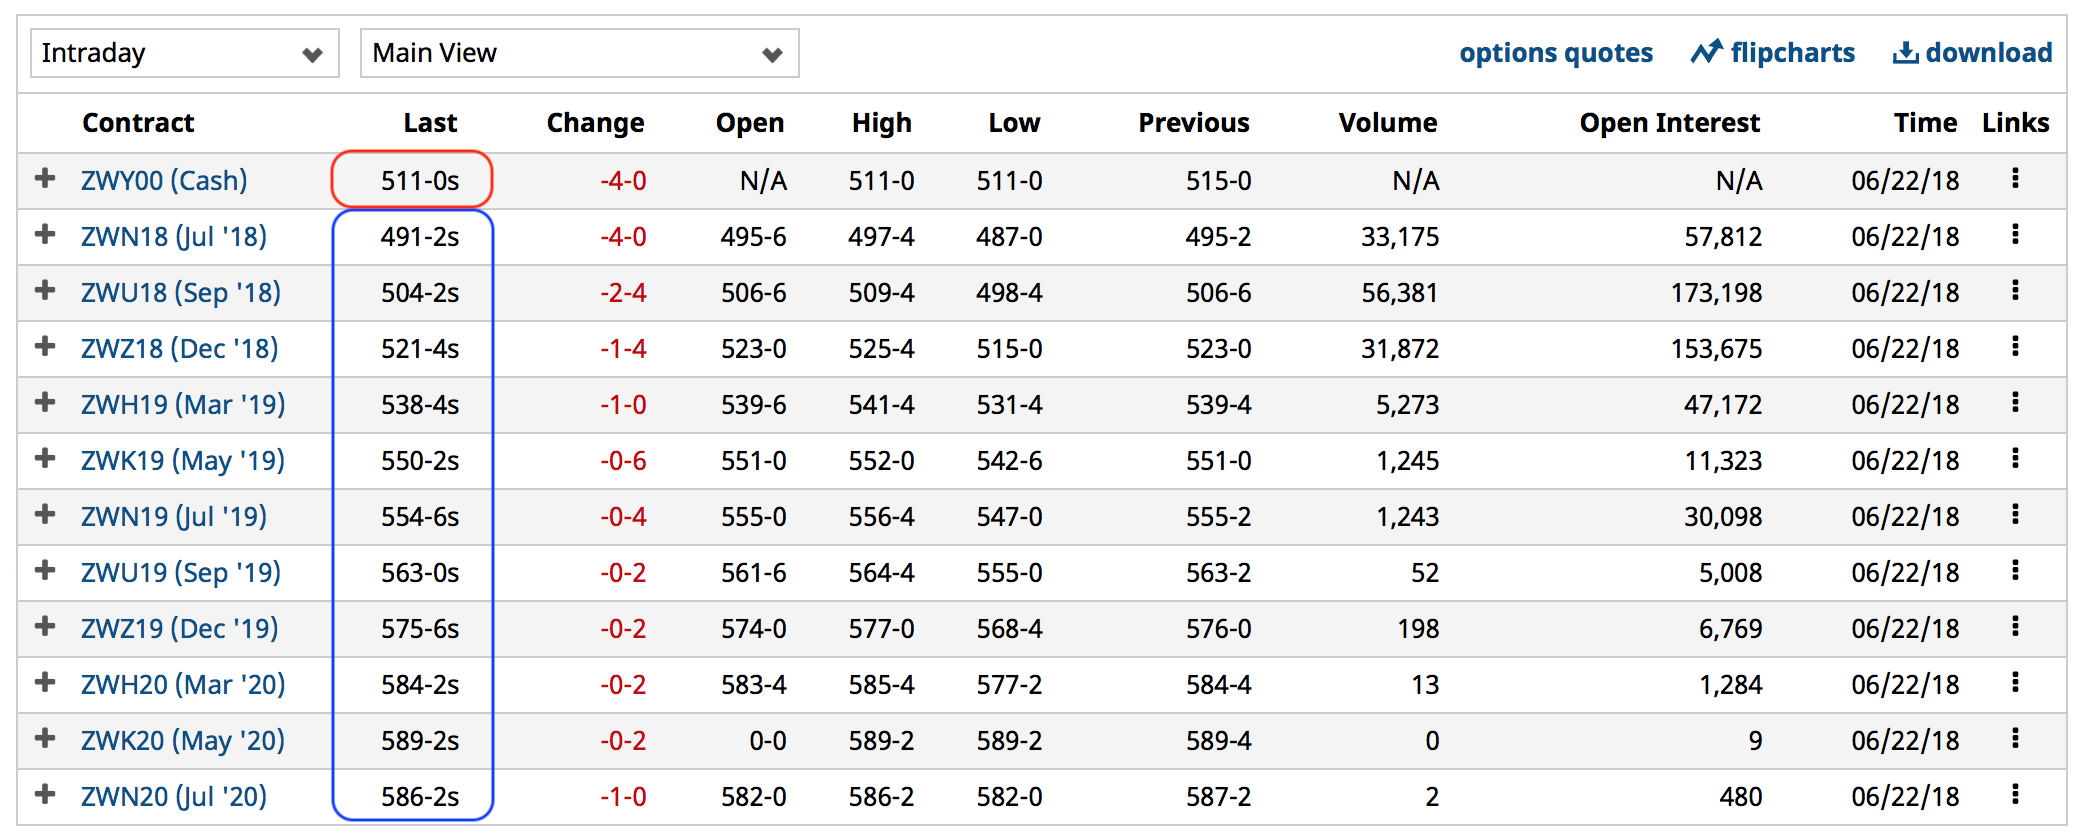Open links menu for ZWN20 (Jul '20) row
Screen dimensions: 2080x836
tap(2015, 795)
